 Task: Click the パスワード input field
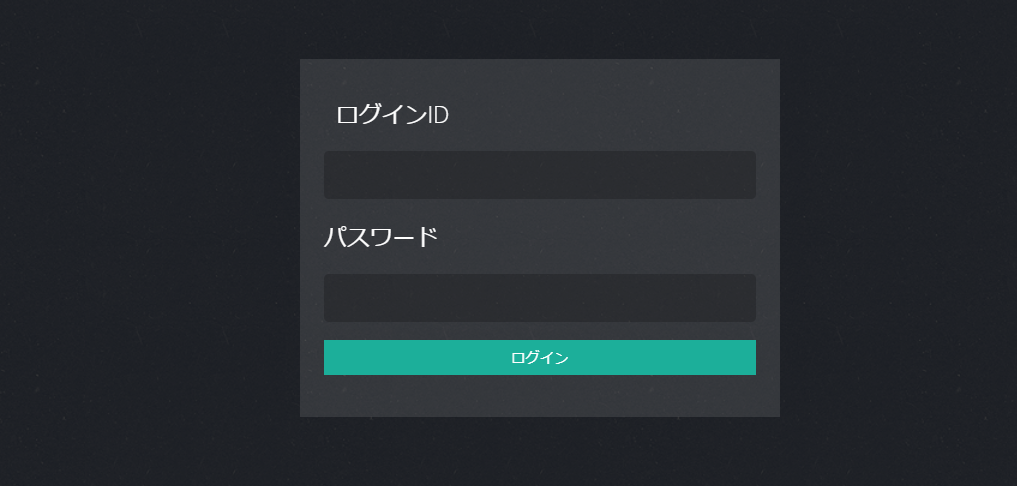tap(539, 298)
